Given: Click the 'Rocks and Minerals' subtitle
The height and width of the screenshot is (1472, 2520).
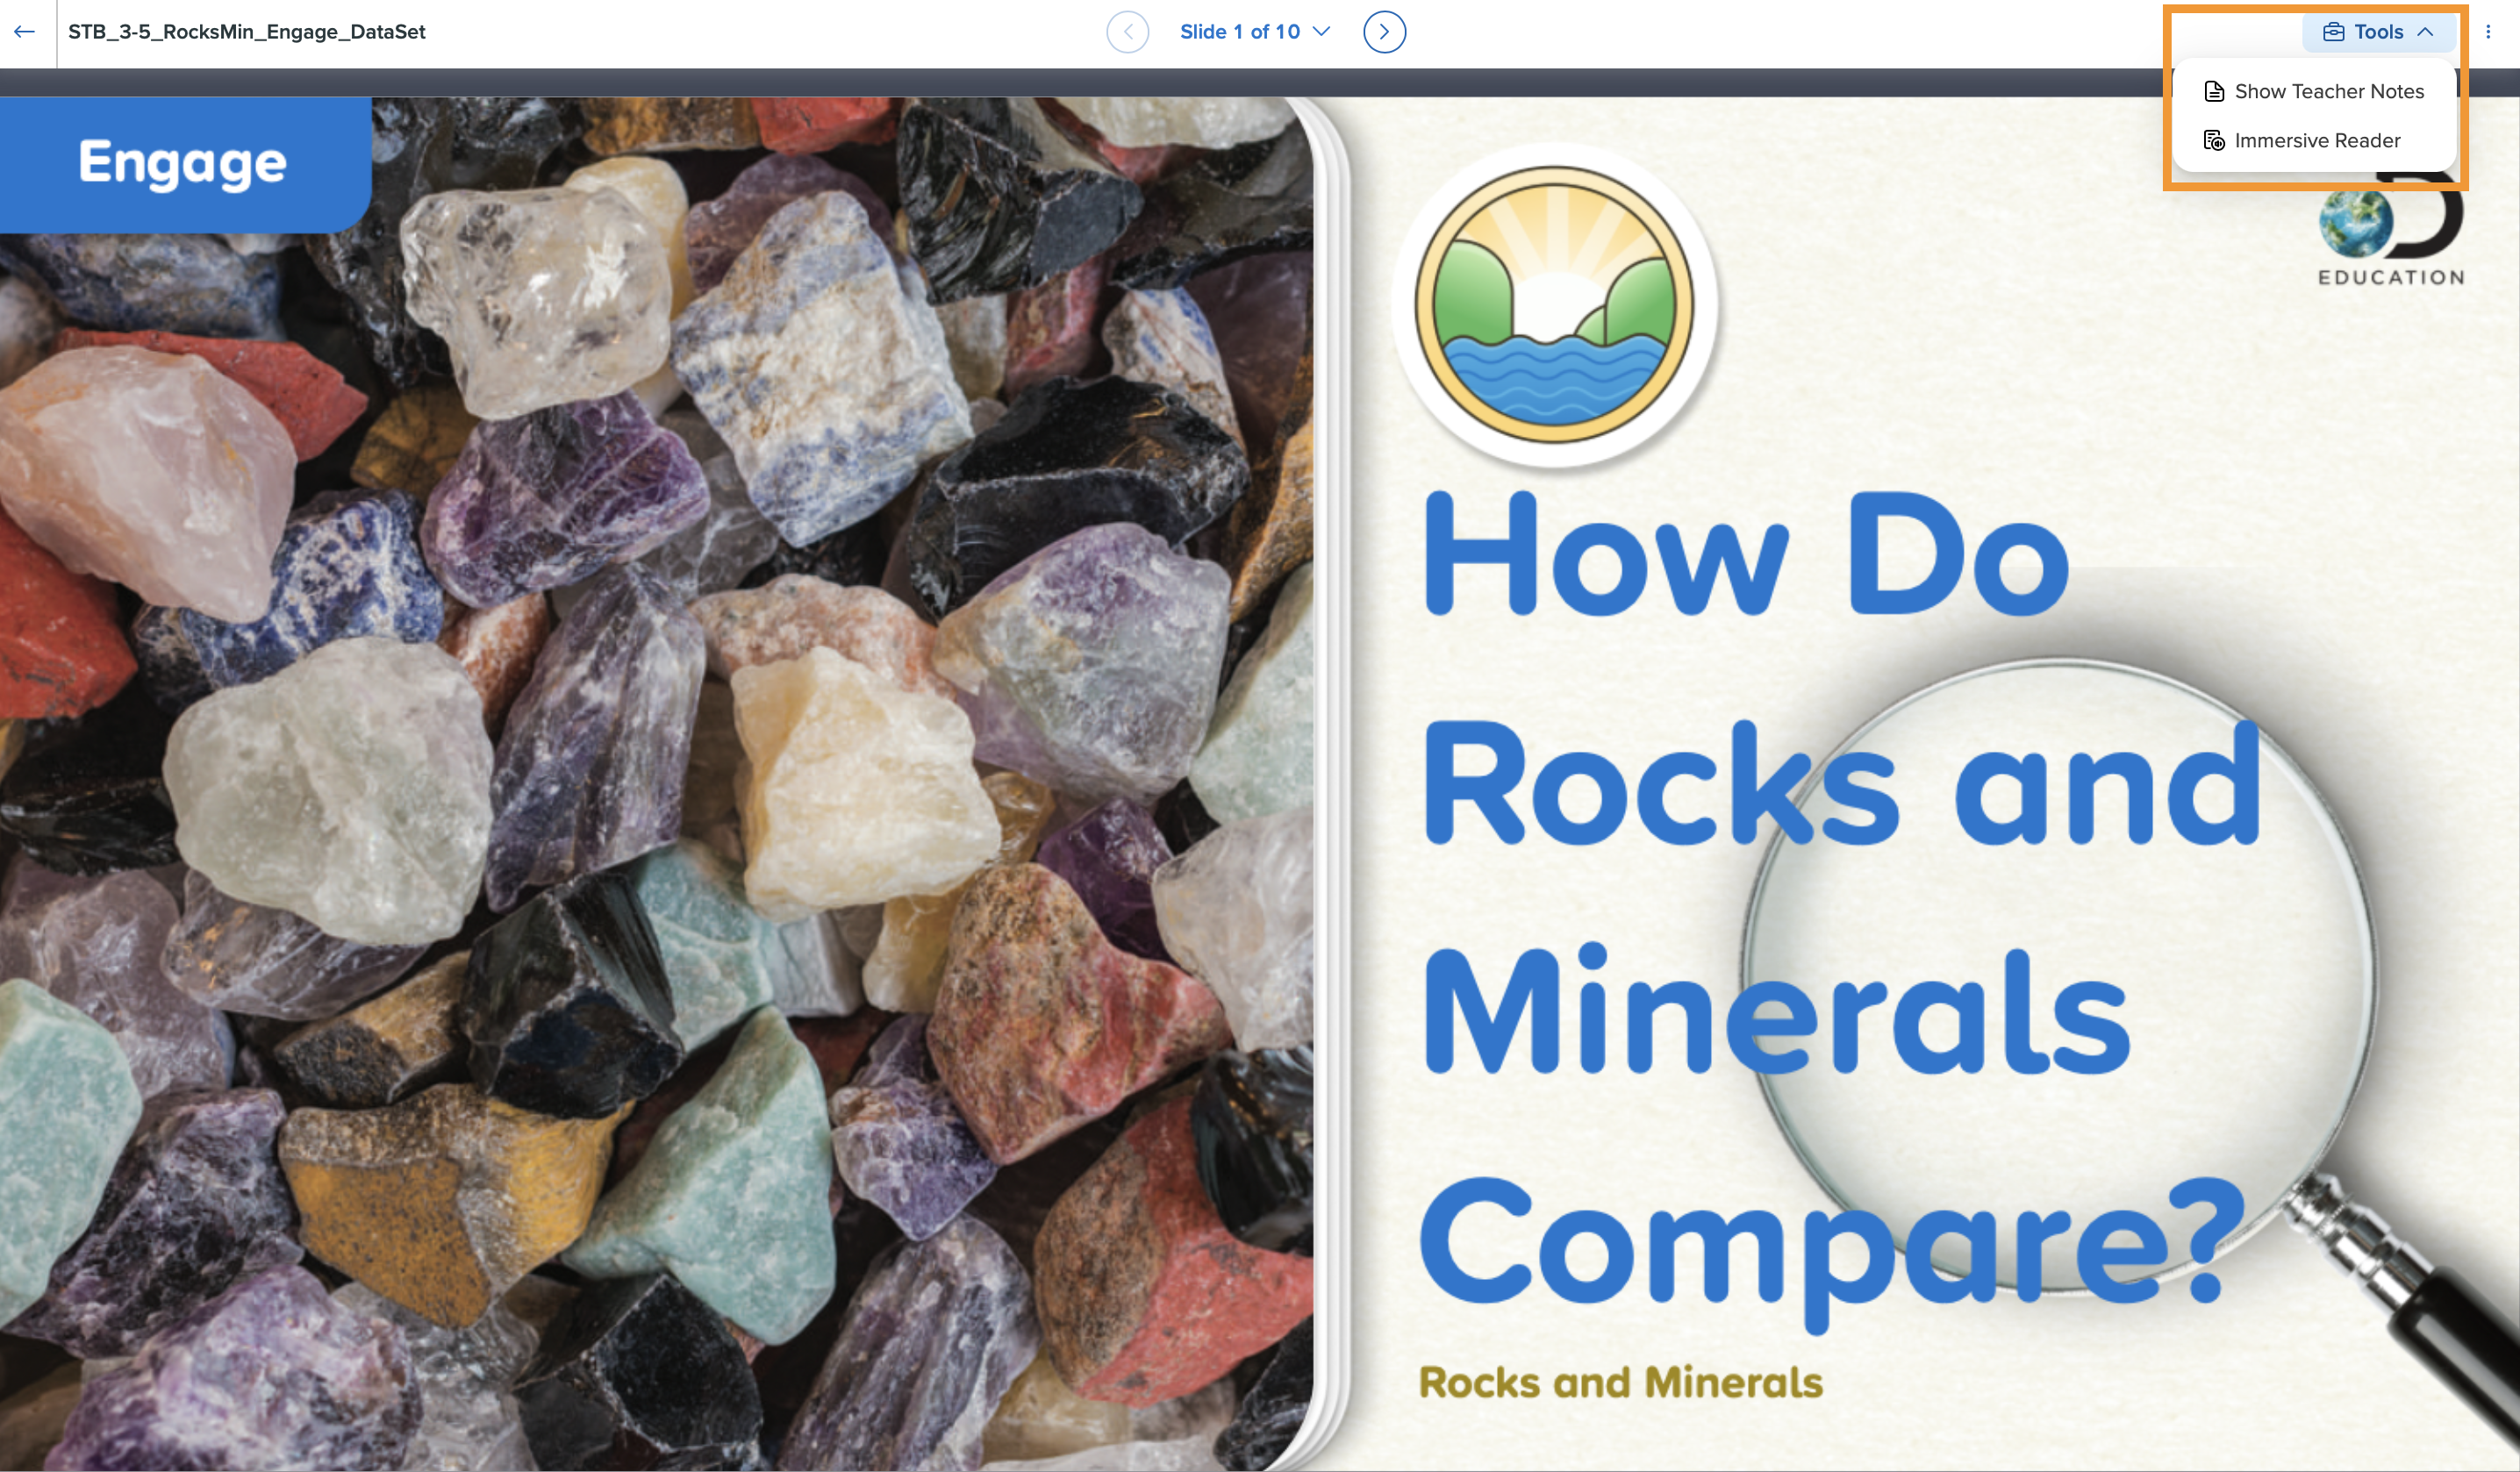Looking at the screenshot, I should (1620, 1382).
